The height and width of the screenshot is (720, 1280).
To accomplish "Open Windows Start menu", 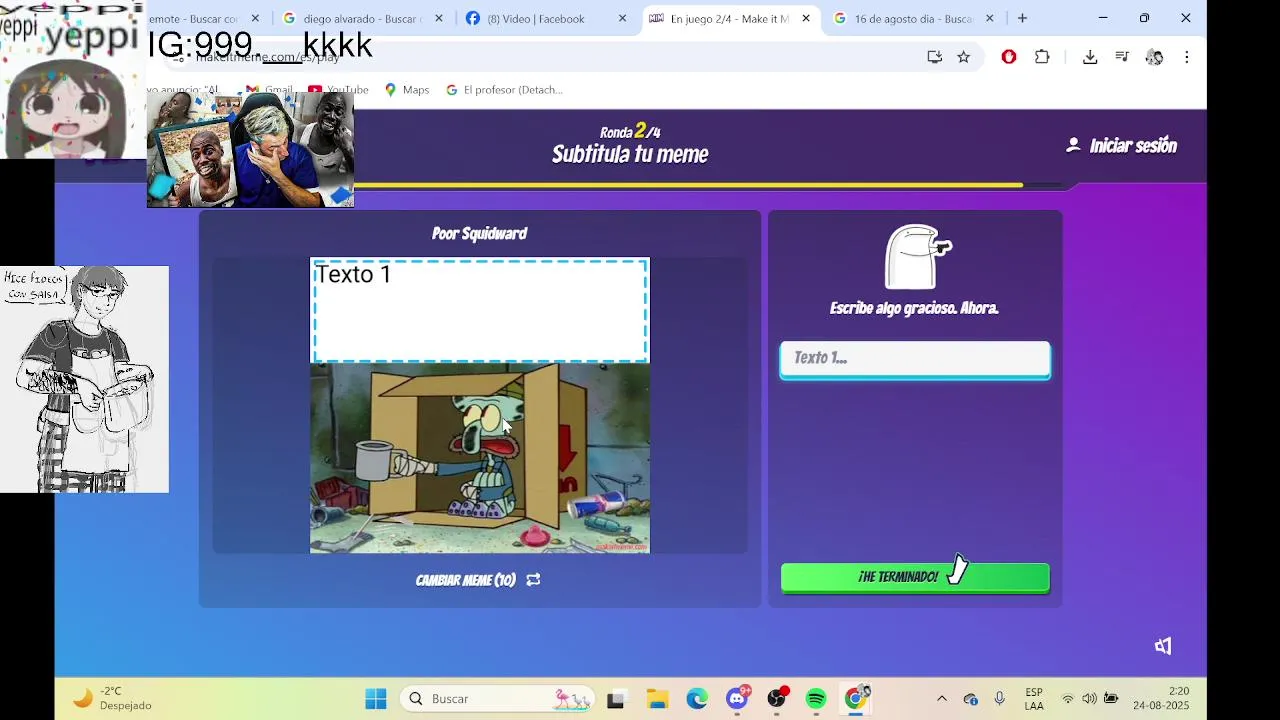I will click(x=376, y=699).
